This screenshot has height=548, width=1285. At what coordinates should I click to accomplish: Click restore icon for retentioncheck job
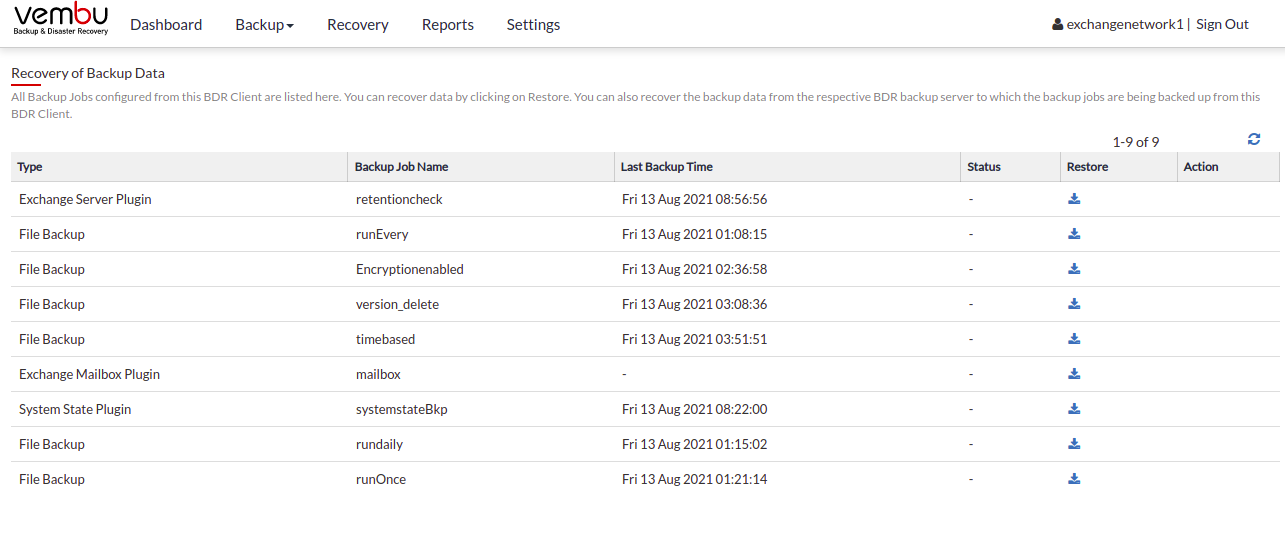tap(1074, 199)
